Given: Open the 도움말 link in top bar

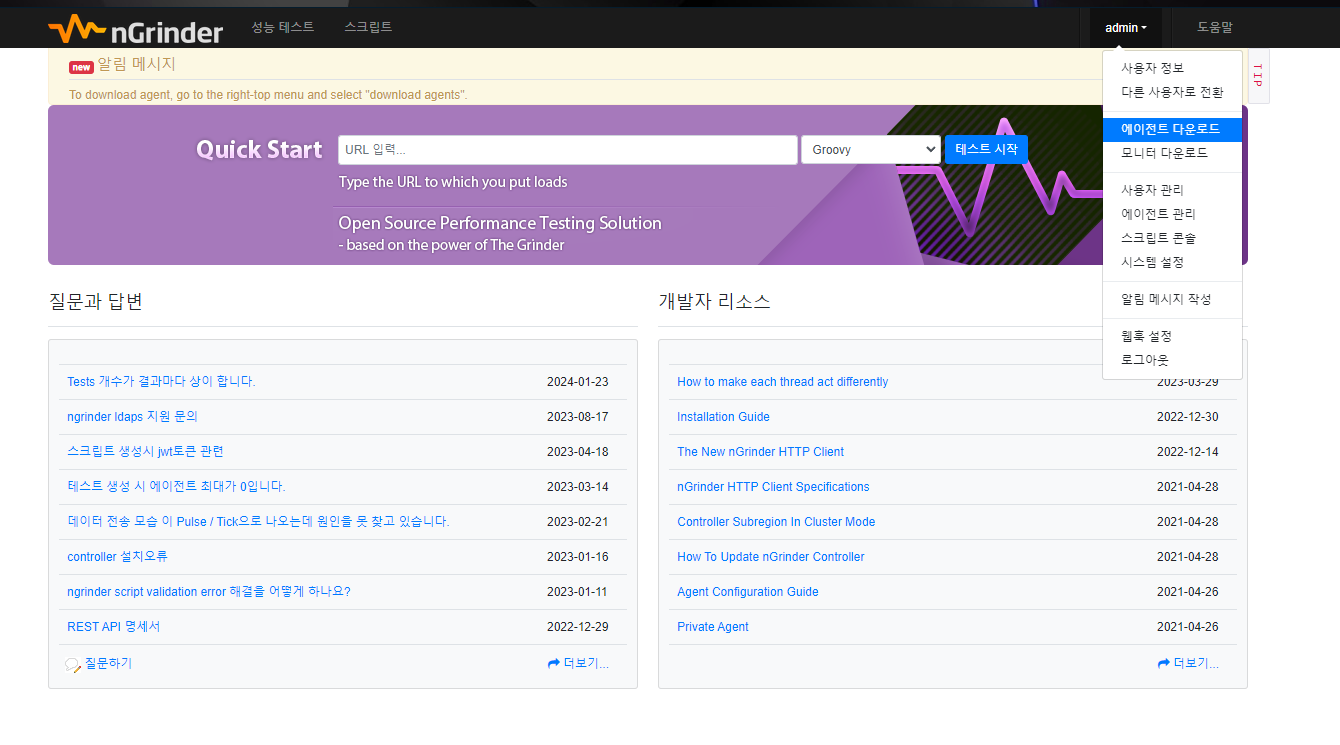Looking at the screenshot, I should [1215, 27].
